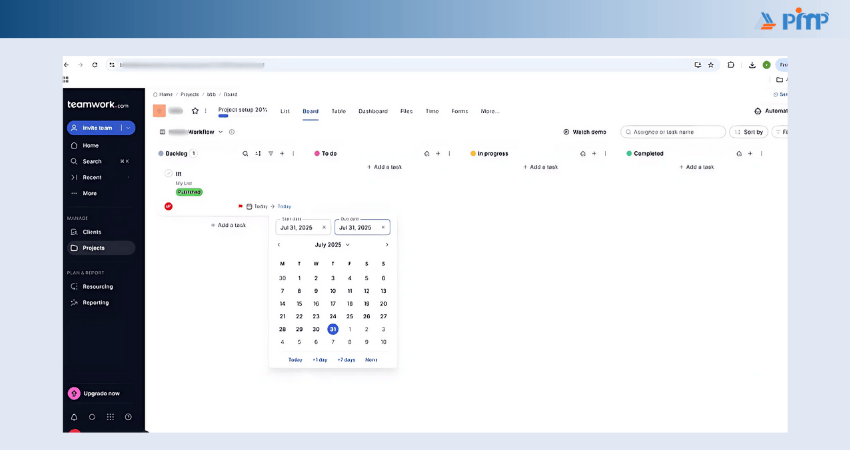Click Add a task under In progress
The width and height of the screenshot is (850, 450).
pos(540,167)
